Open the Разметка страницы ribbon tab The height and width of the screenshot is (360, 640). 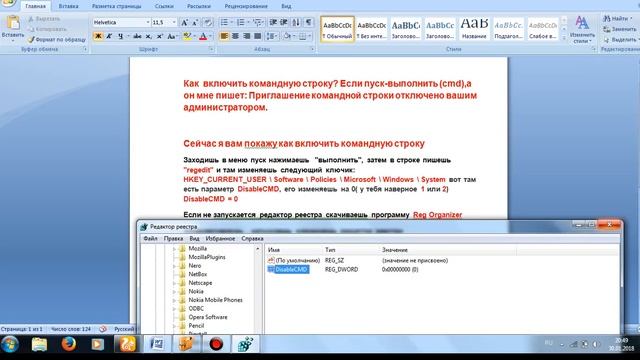pos(116,7)
